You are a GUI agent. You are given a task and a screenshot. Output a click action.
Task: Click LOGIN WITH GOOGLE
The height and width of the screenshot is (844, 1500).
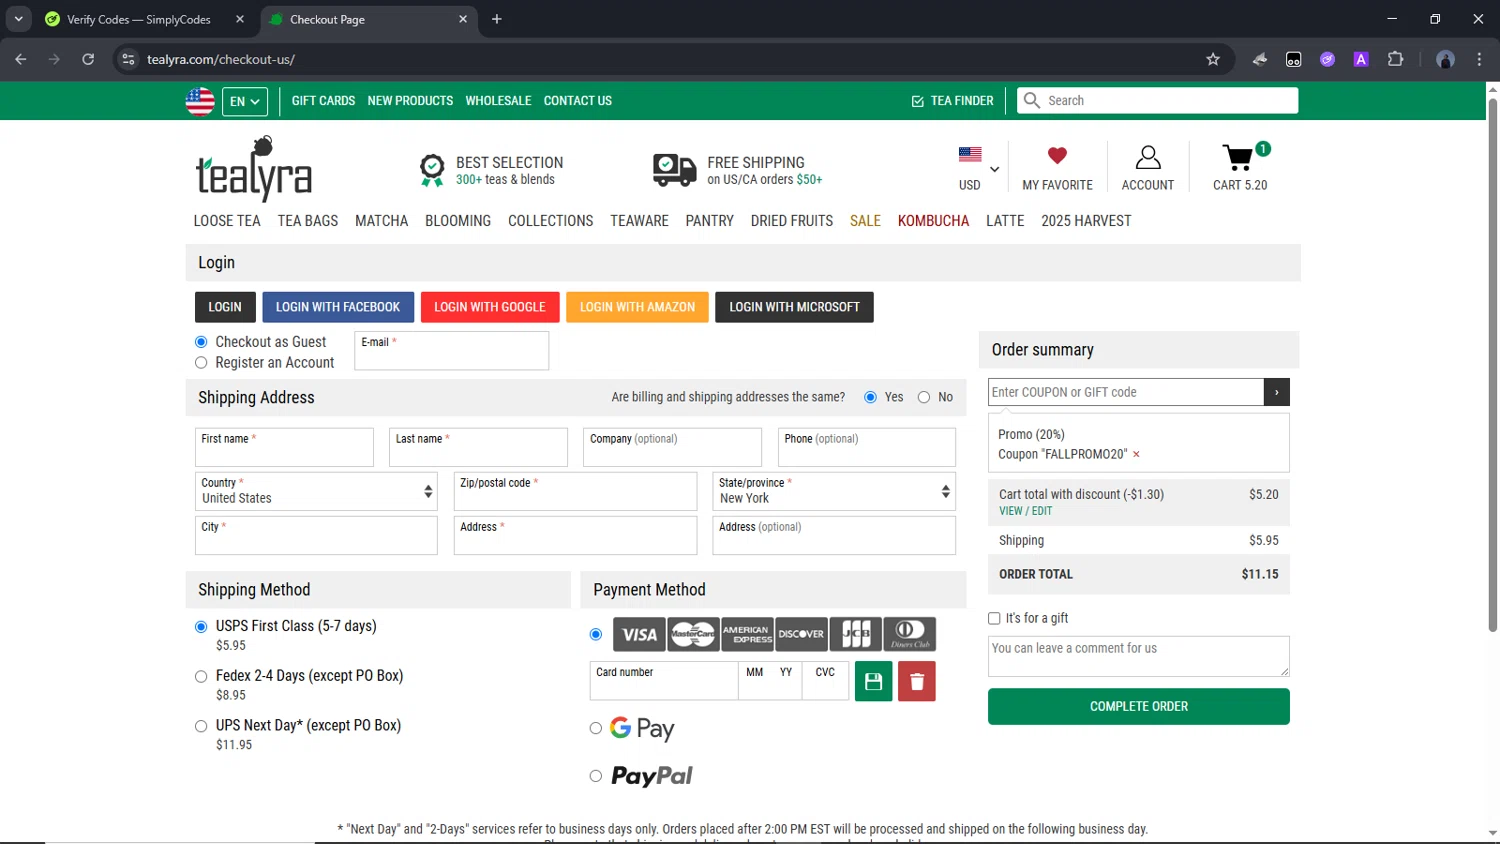pyautogui.click(x=490, y=307)
